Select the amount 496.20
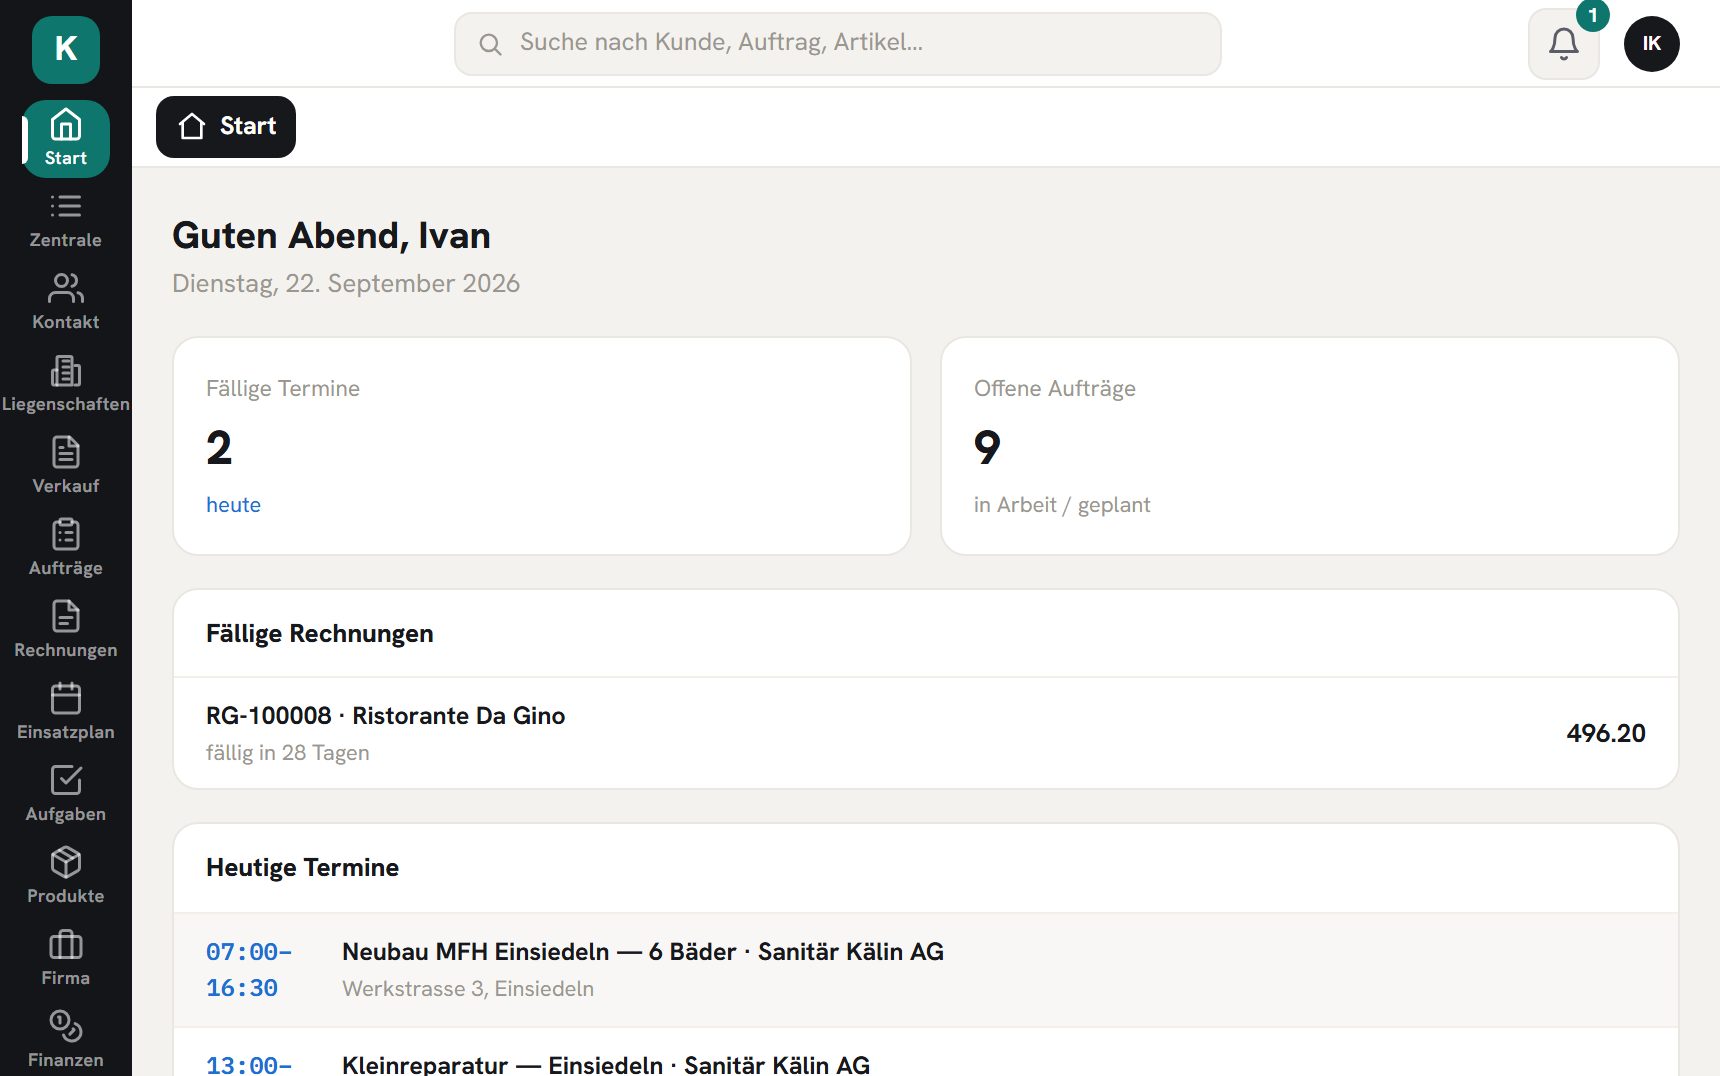 coord(1606,733)
